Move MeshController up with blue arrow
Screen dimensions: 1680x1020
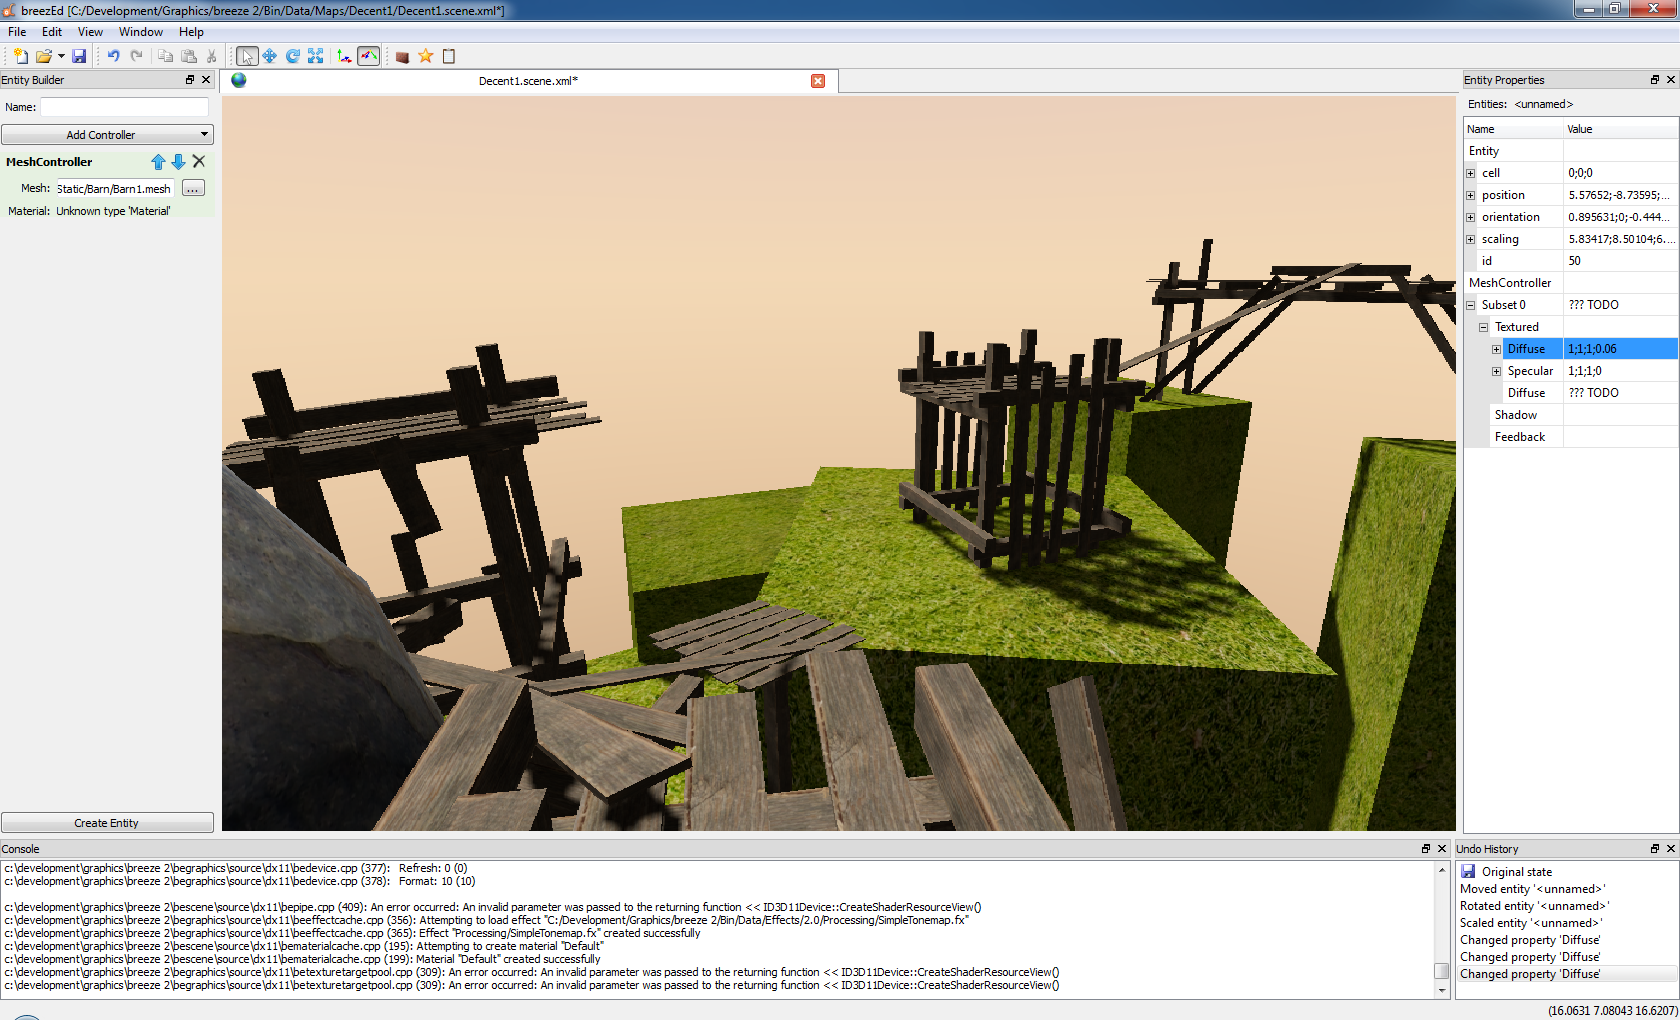click(x=158, y=162)
